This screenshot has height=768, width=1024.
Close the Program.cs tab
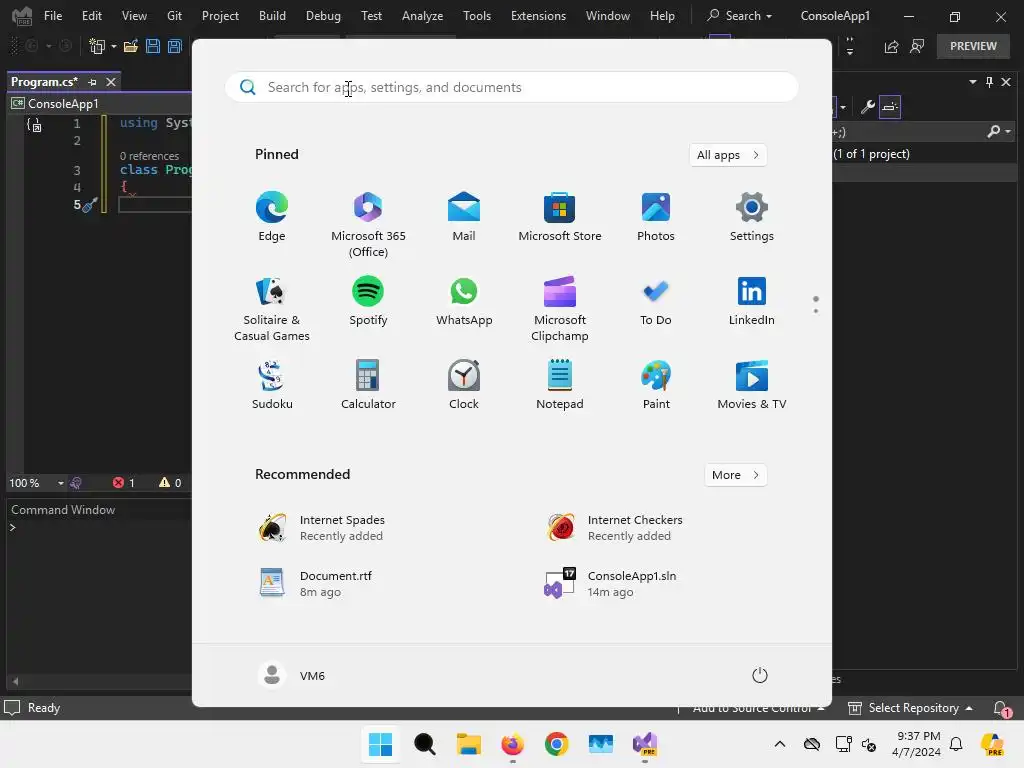(111, 82)
